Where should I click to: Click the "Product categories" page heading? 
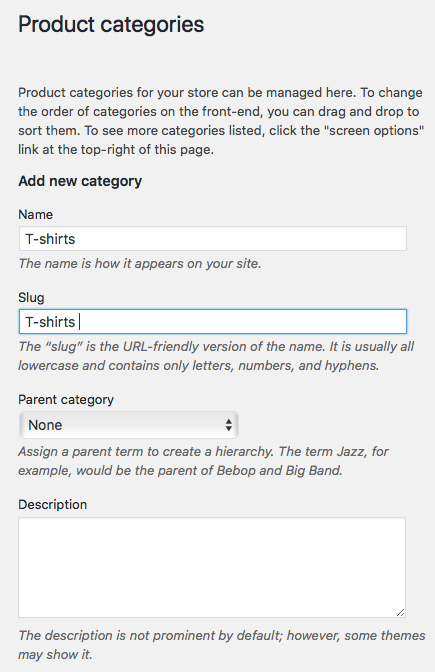[111, 24]
